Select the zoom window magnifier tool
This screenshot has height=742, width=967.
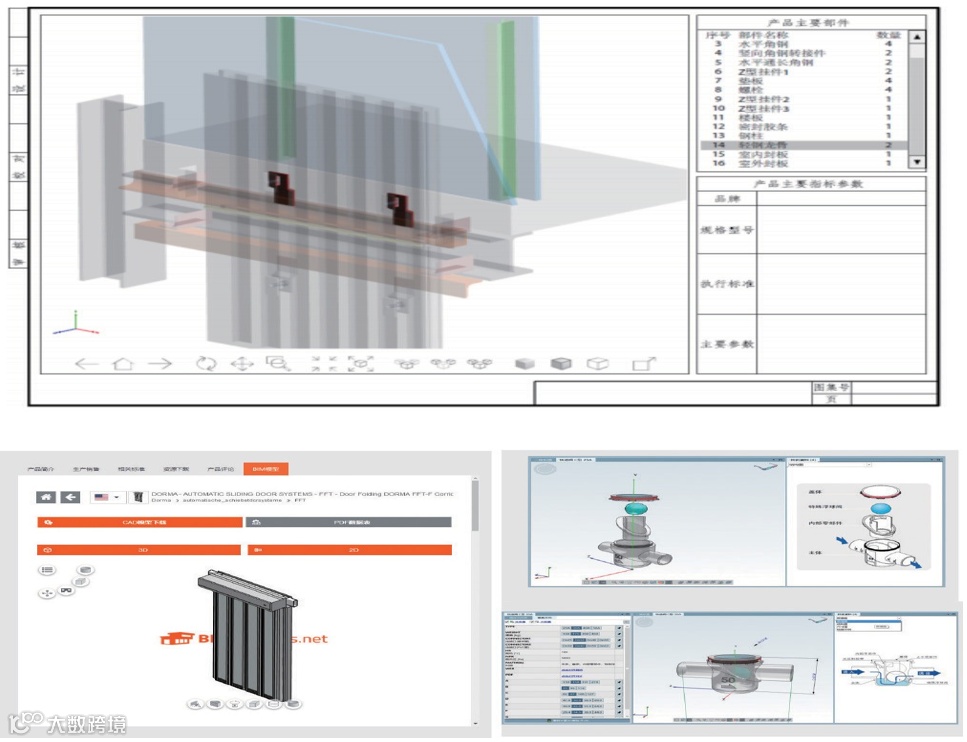[x=278, y=363]
